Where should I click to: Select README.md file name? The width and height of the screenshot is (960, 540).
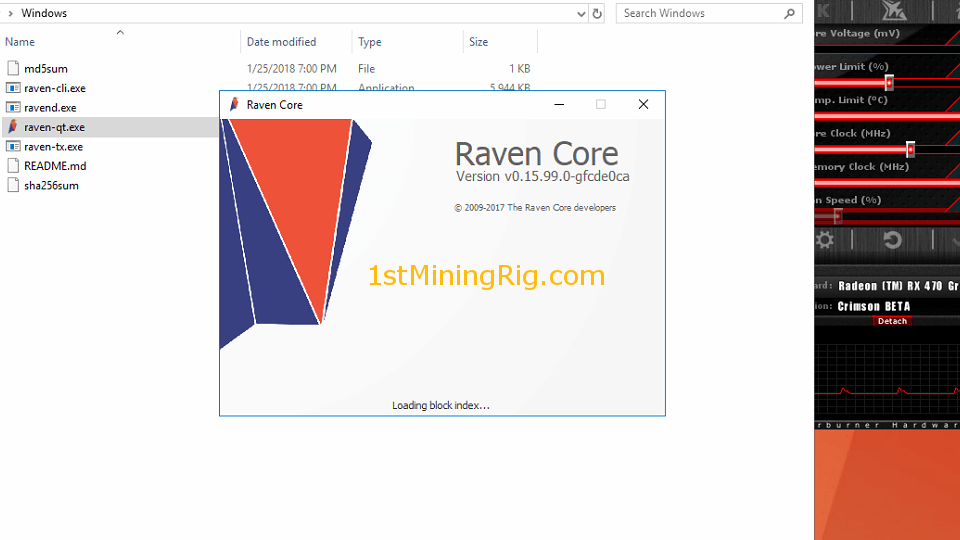pyautogui.click(x=55, y=166)
